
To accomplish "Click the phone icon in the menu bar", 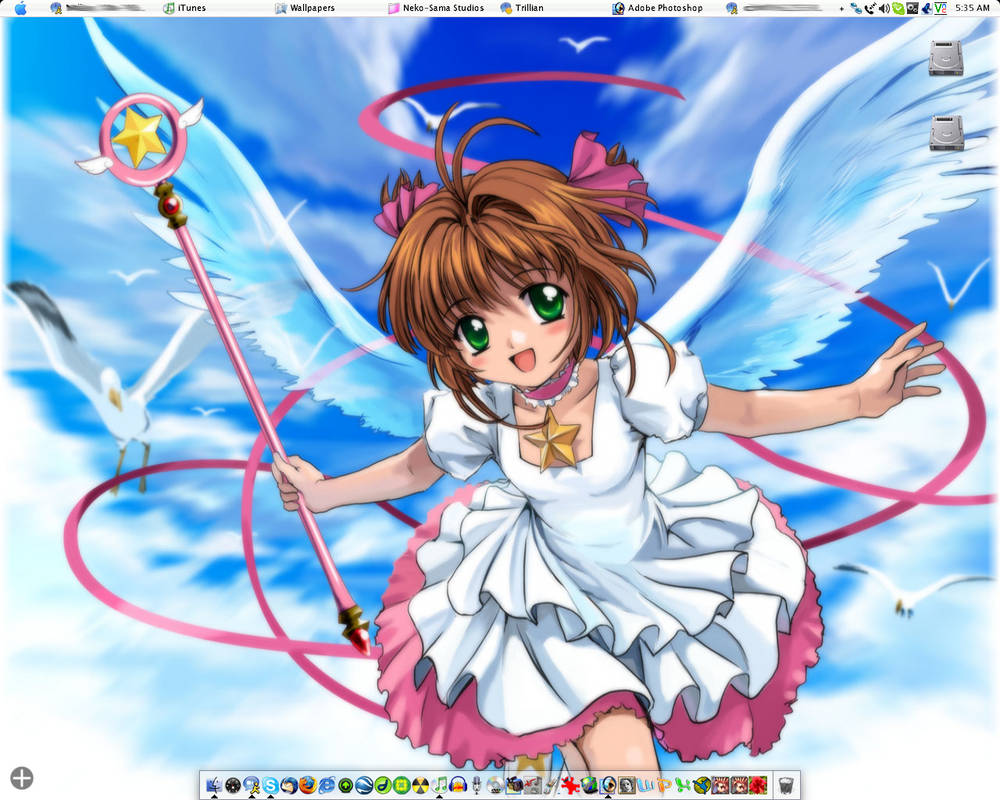I will [x=870, y=8].
